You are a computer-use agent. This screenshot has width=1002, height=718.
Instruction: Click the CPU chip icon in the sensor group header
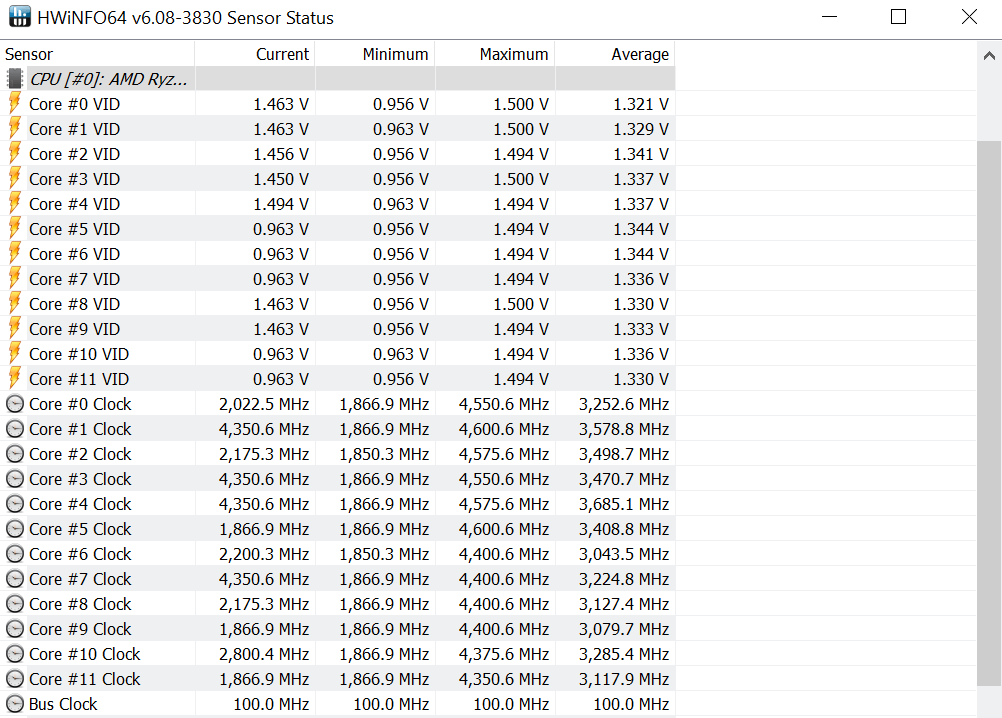[15, 79]
